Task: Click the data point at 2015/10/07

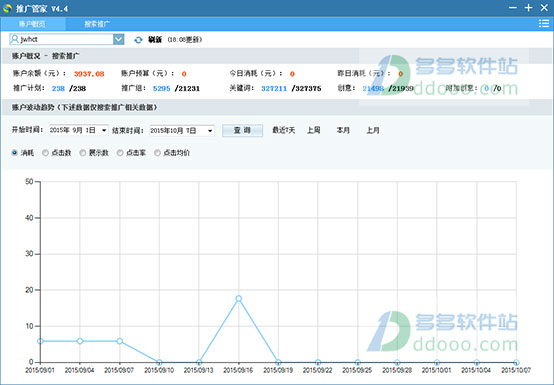Action: pos(516,362)
